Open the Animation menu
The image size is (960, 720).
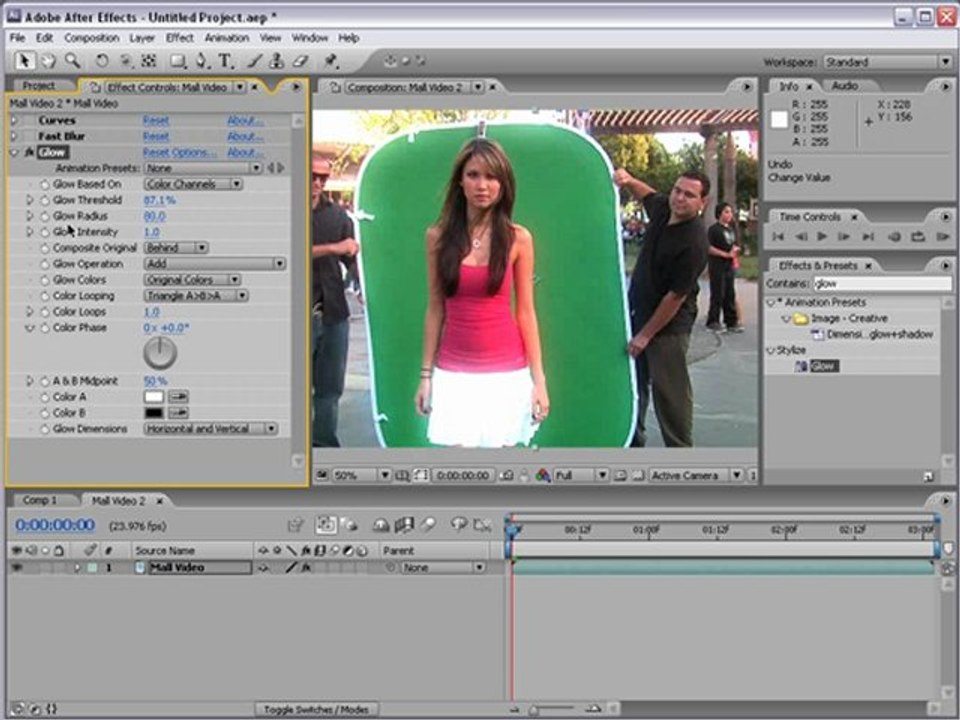point(227,38)
